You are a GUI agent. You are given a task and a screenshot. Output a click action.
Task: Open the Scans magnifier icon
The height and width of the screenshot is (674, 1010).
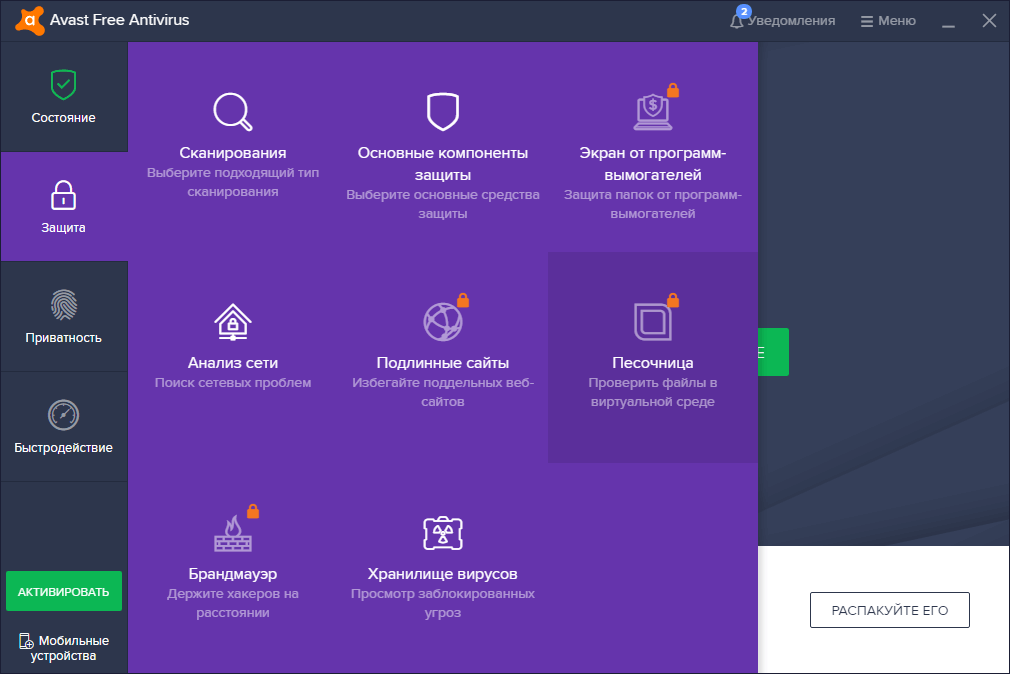(x=232, y=112)
